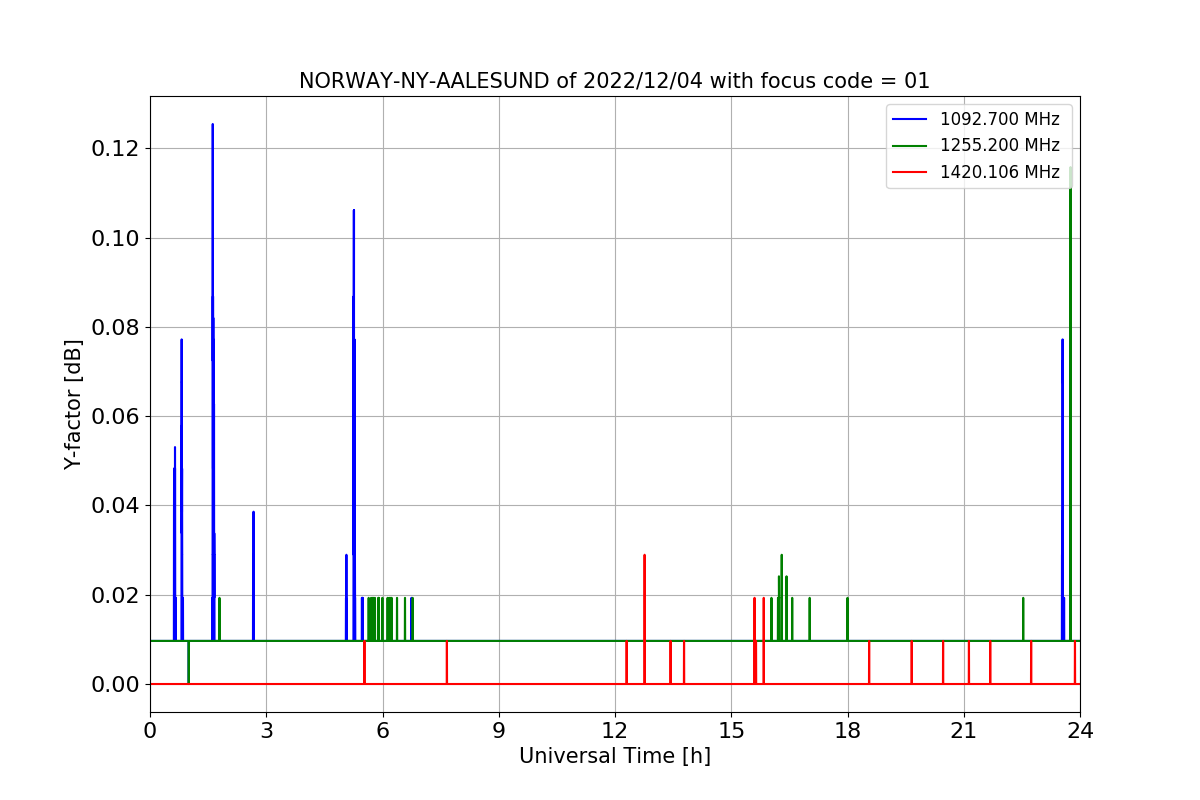Click the green legend line swatch
The image size is (1200, 800).
click(911, 146)
